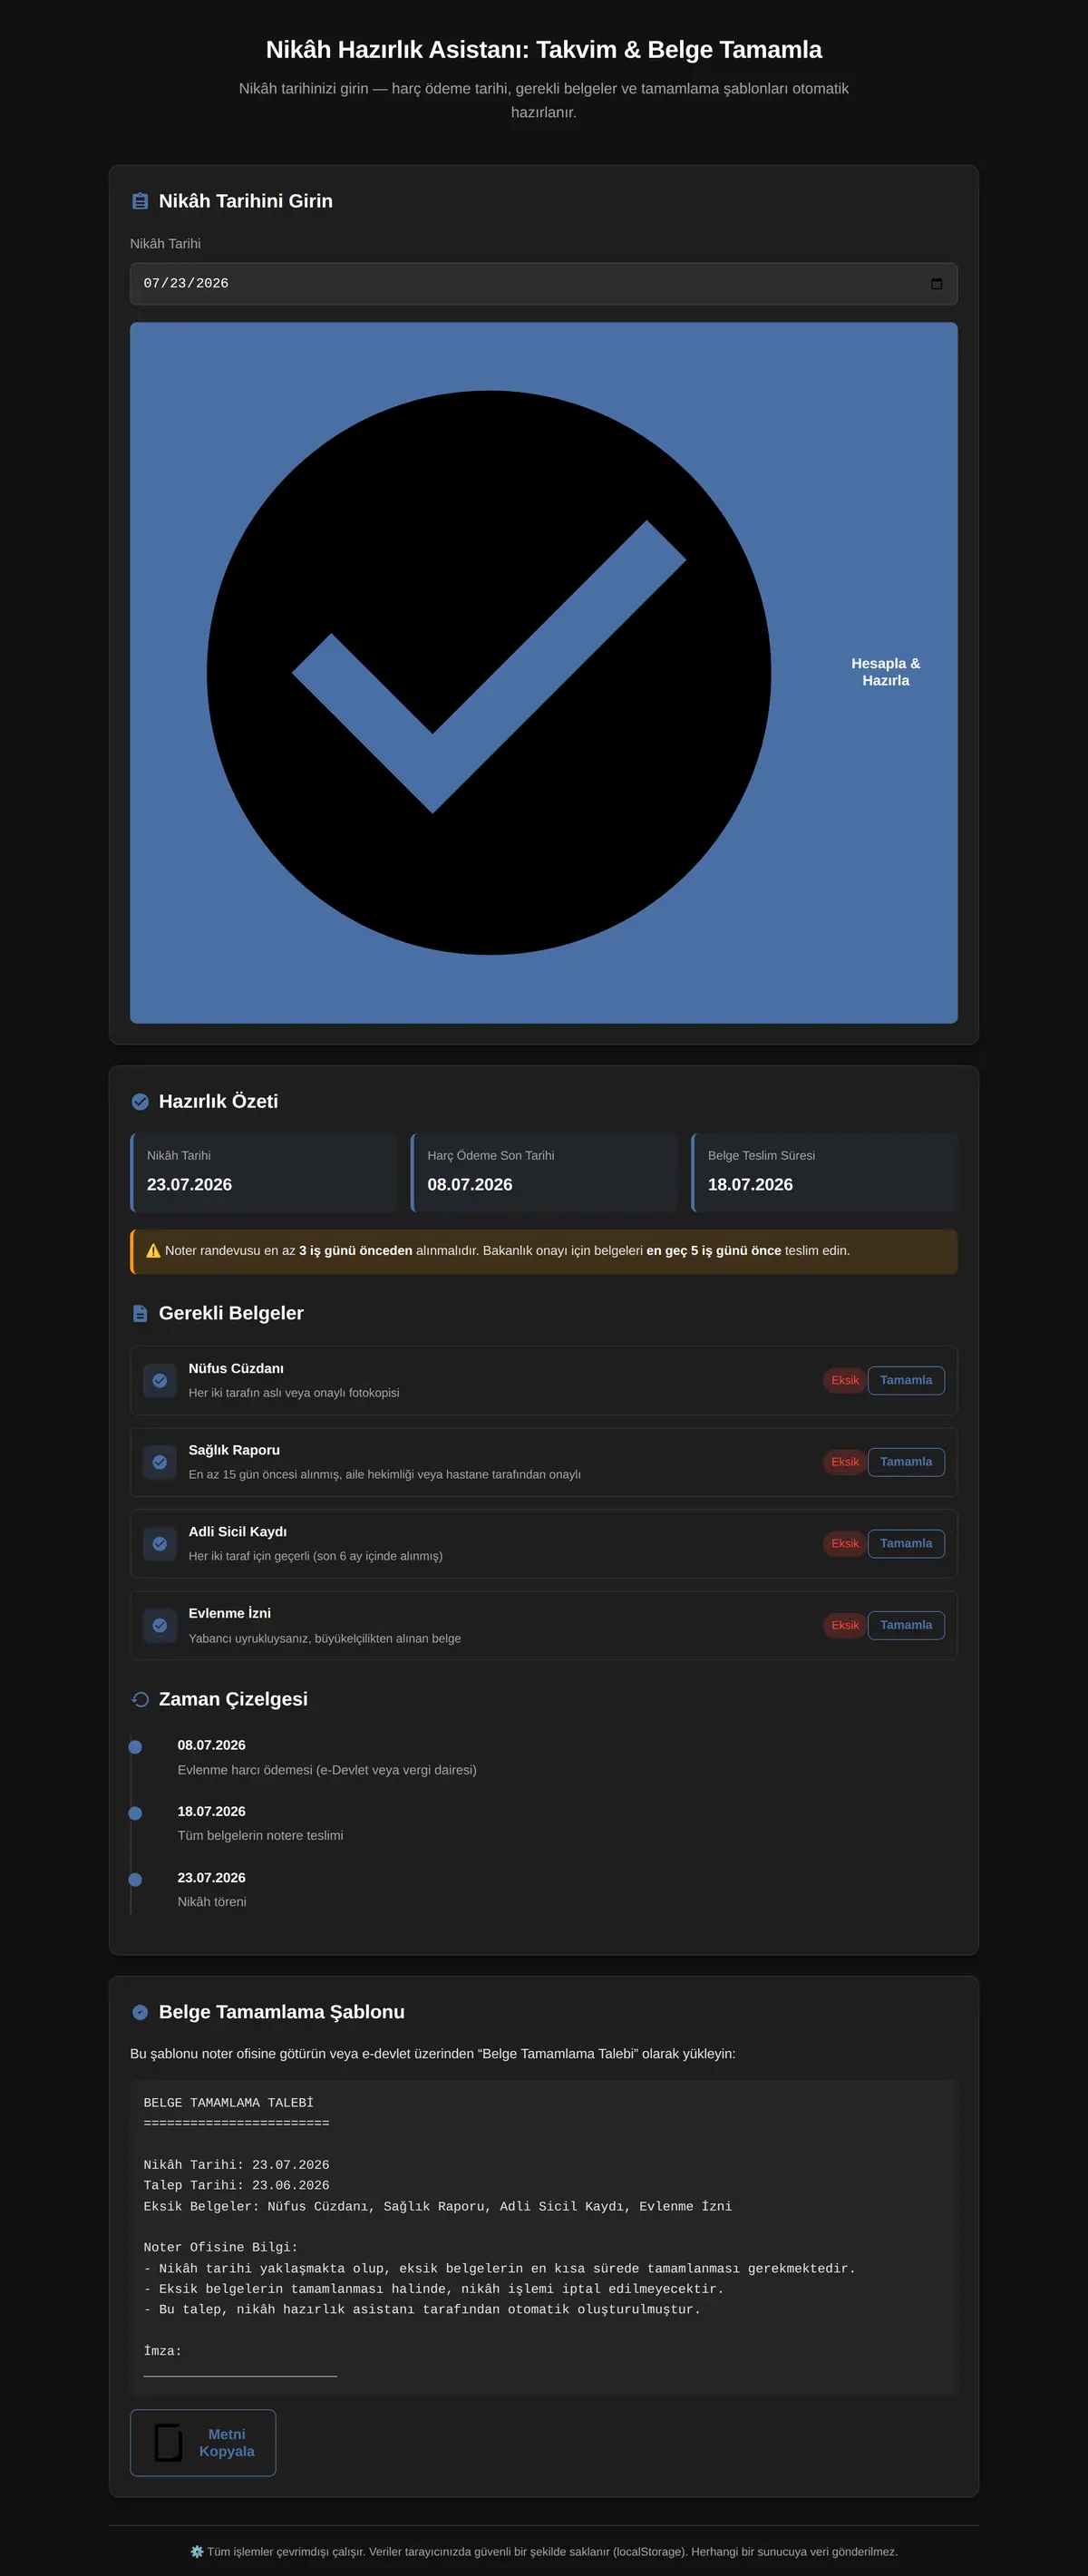Viewport: 1088px width, 2576px height.
Task: Click the İmza: line in the template
Action: pos(163,2351)
